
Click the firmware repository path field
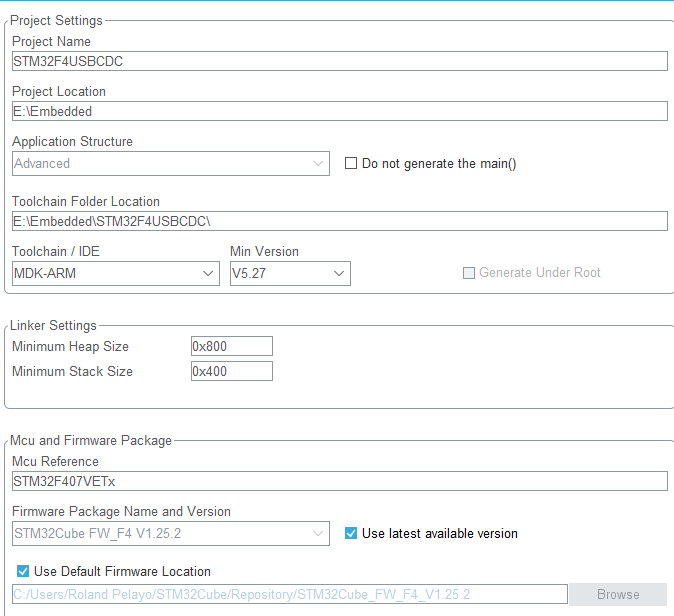[x=290, y=594]
